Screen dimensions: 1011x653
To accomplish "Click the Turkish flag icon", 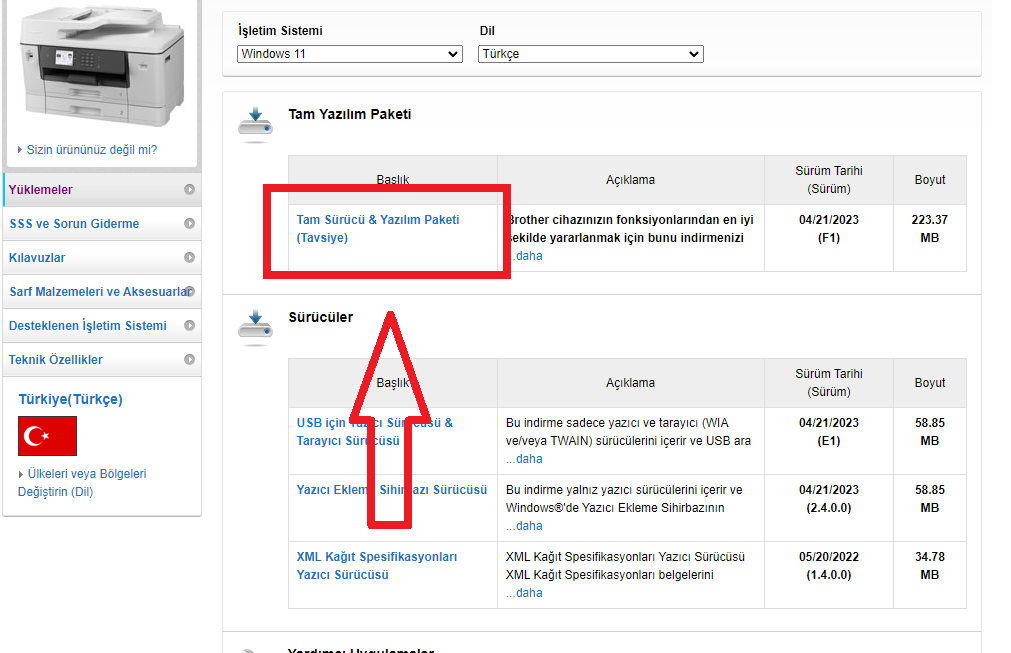I will point(47,436).
